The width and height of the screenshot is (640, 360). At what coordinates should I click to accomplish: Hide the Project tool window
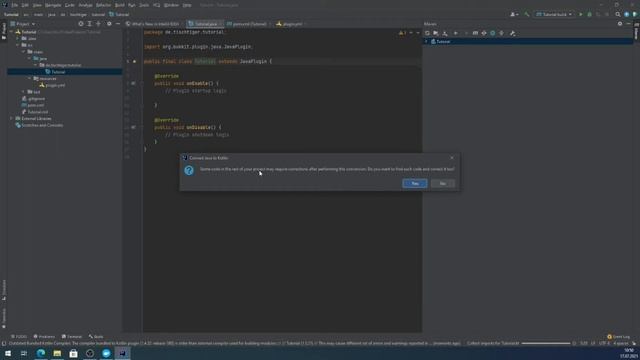click(x=118, y=24)
